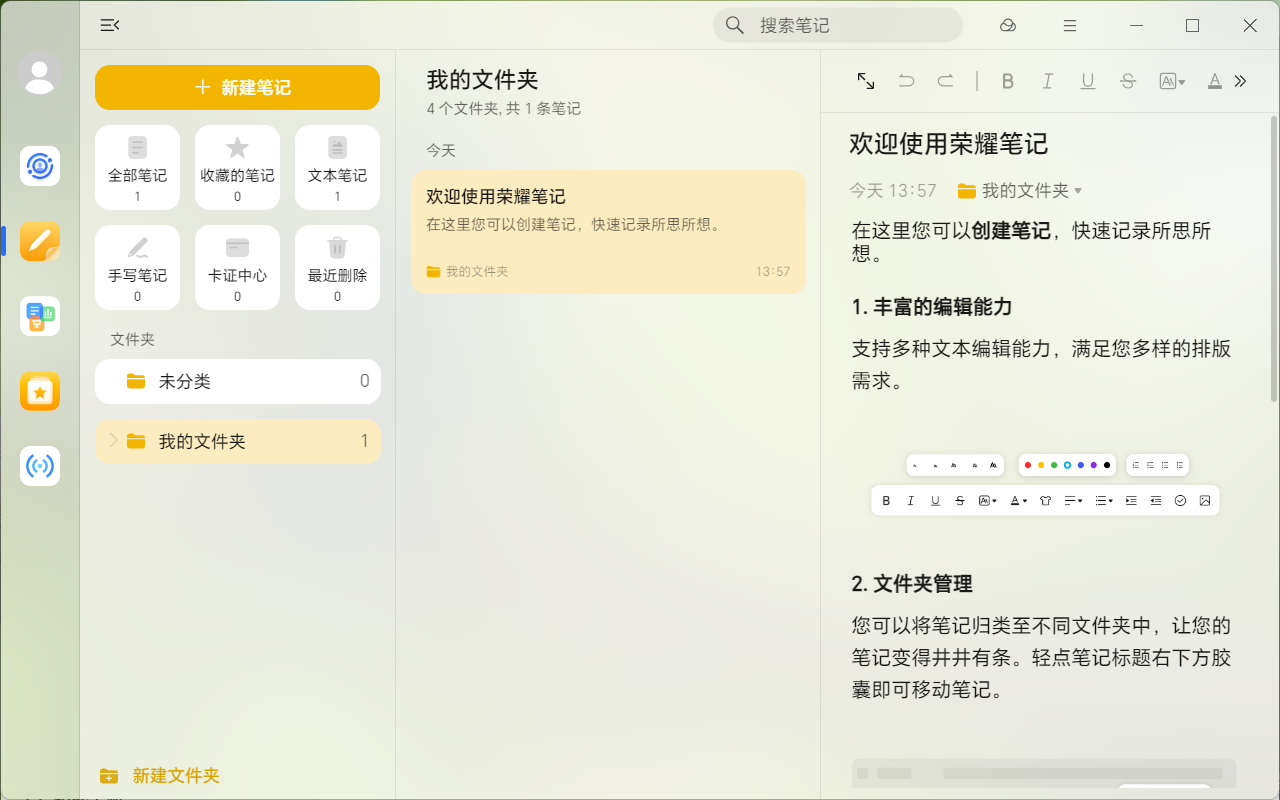Toggle strikethrough formatting
1280x800 pixels.
(x=1128, y=82)
